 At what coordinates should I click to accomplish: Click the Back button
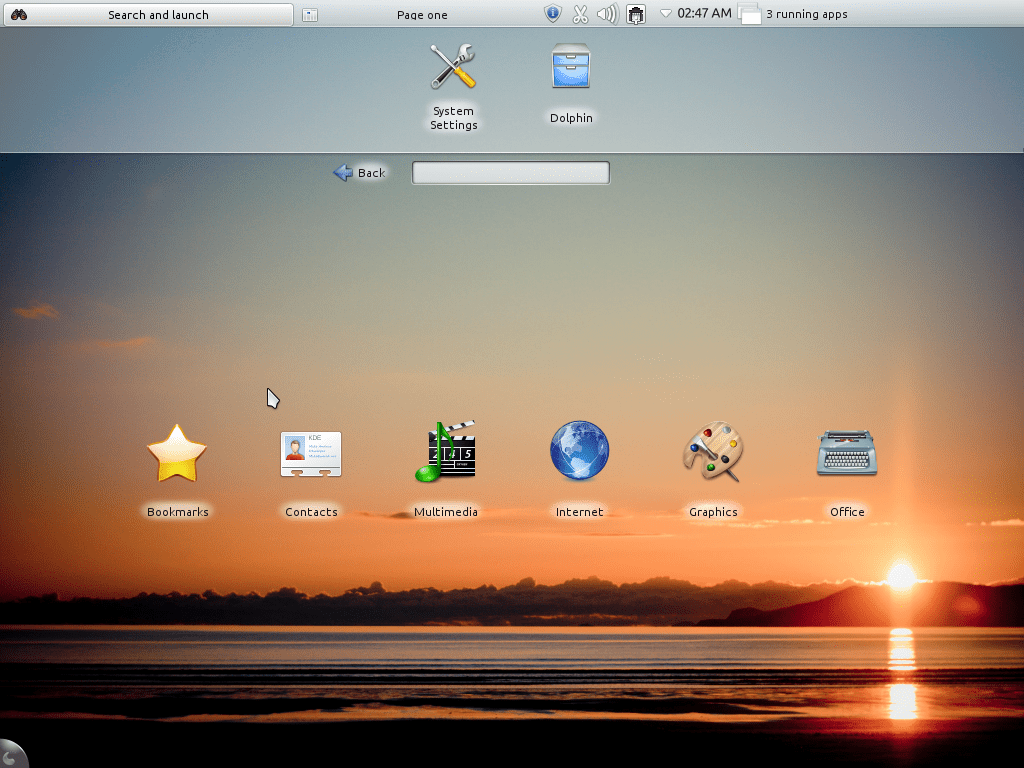(x=359, y=172)
